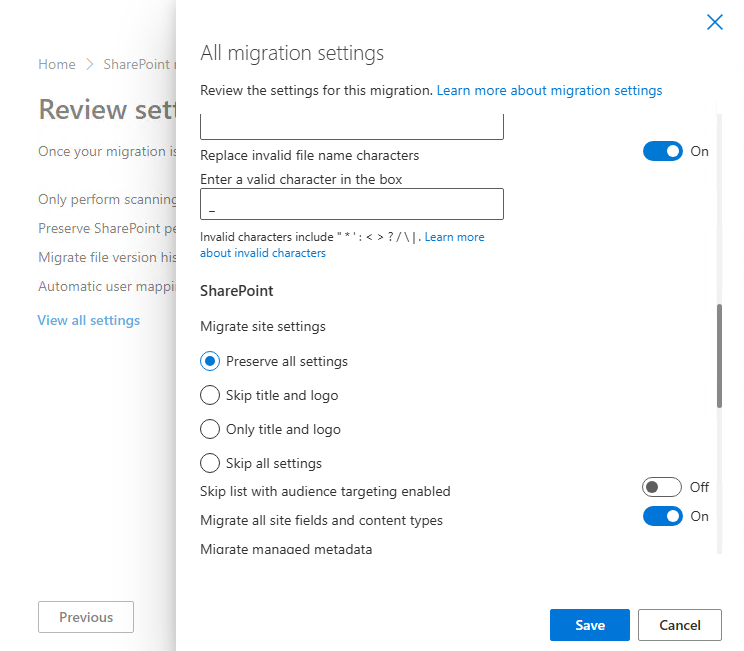Open Learn more about migration settings link
Image resolution: width=744 pixels, height=651 pixels.
pos(549,90)
